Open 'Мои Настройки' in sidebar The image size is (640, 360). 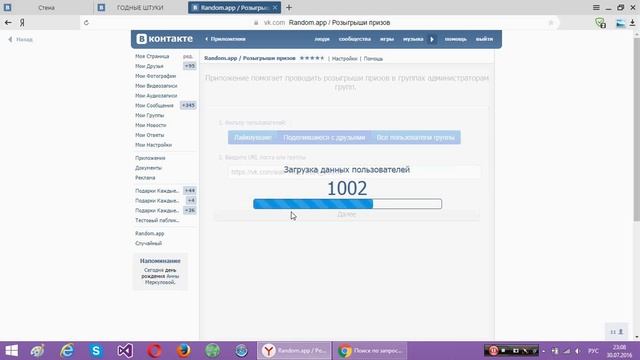tap(153, 145)
